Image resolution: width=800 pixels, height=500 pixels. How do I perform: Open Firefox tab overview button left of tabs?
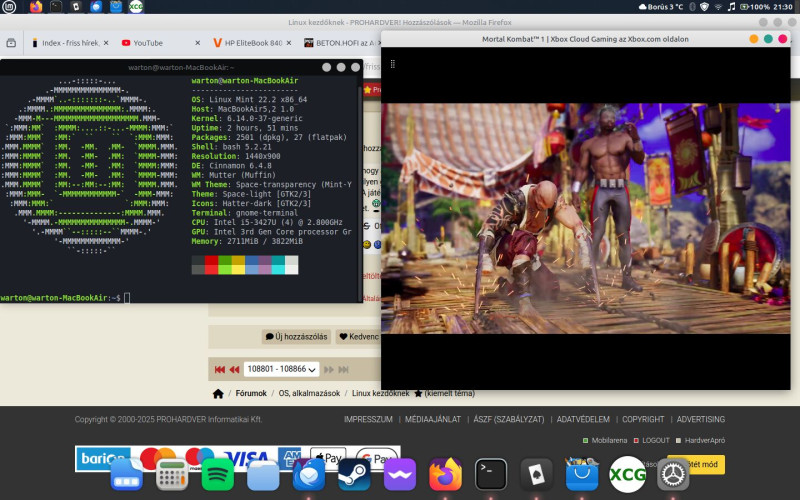[x=11, y=43]
